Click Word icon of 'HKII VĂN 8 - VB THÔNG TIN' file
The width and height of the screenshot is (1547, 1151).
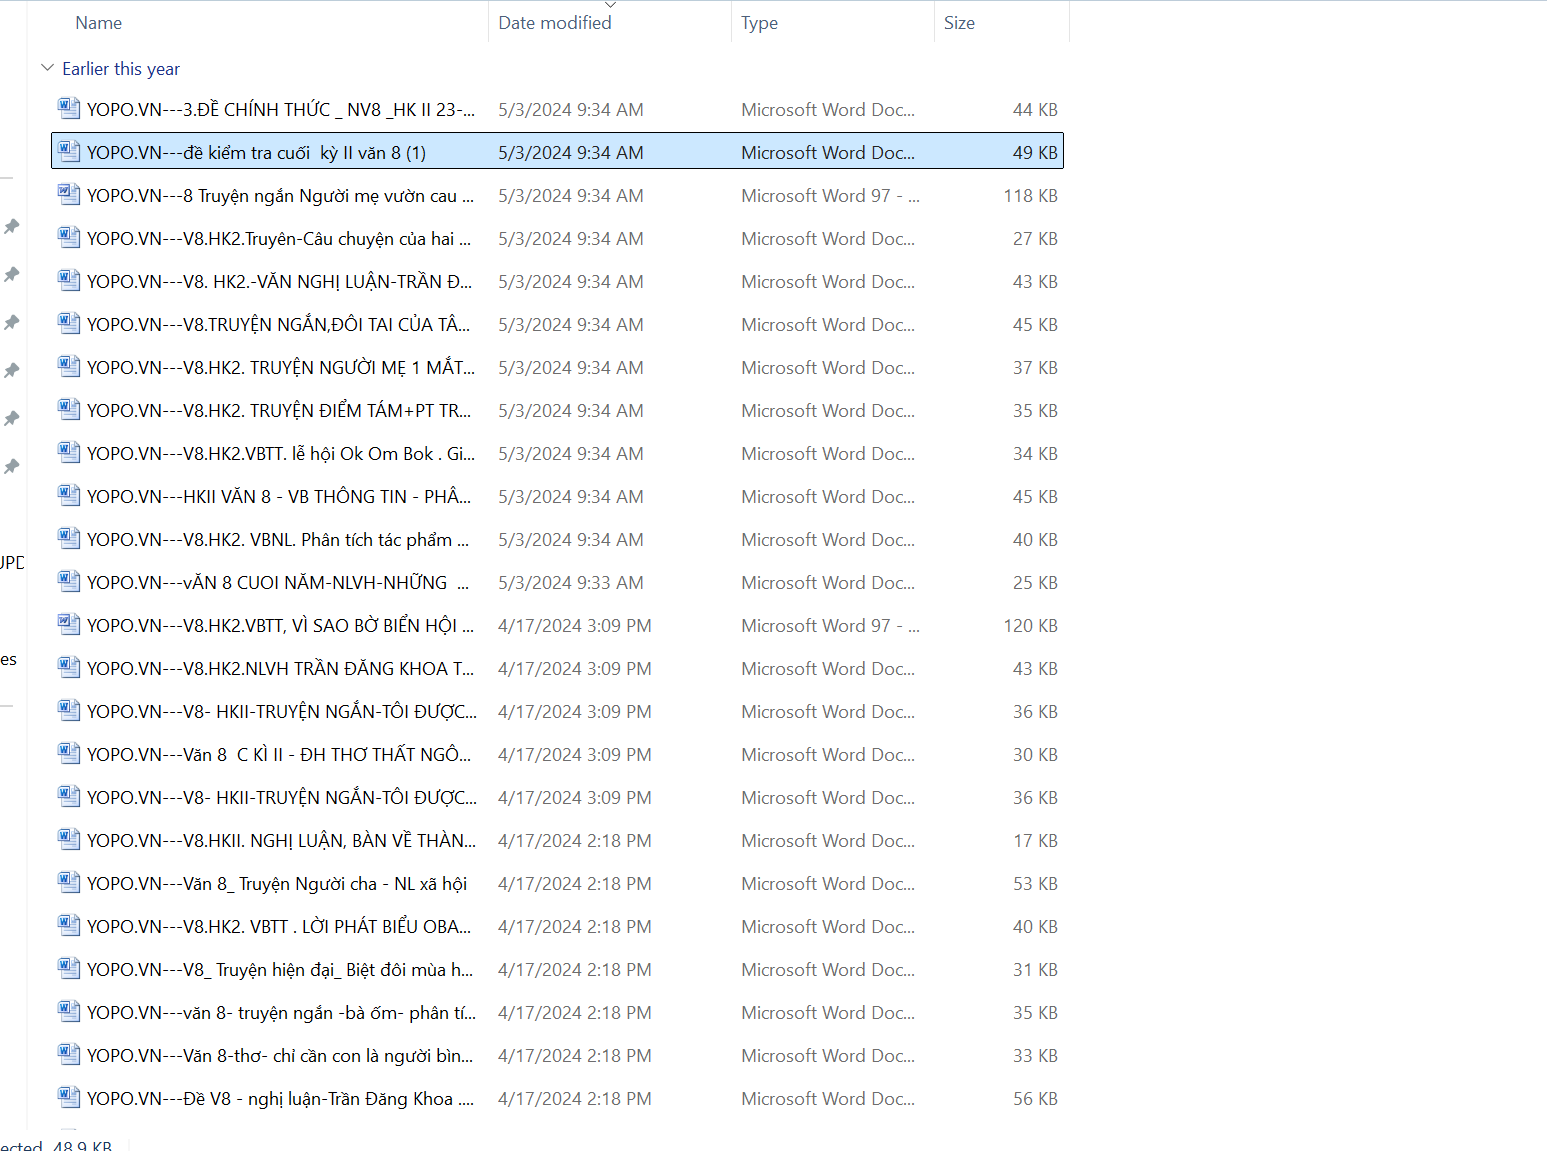(x=69, y=495)
